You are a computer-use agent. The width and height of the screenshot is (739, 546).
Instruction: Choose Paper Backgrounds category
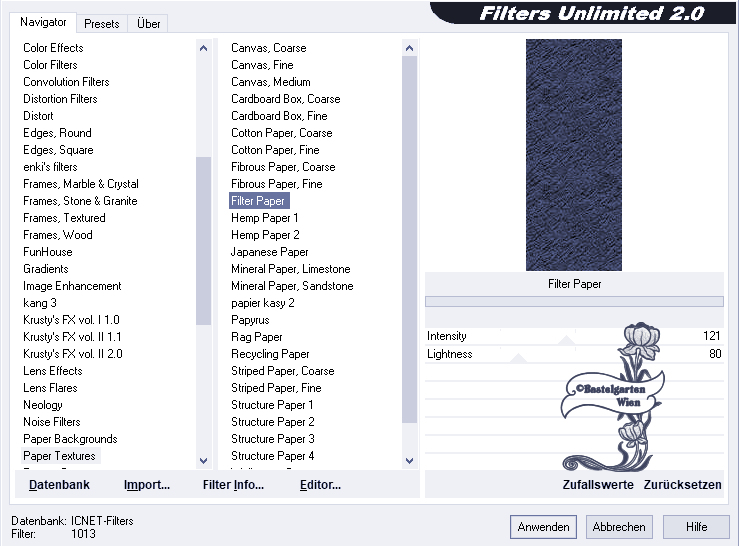click(70, 438)
